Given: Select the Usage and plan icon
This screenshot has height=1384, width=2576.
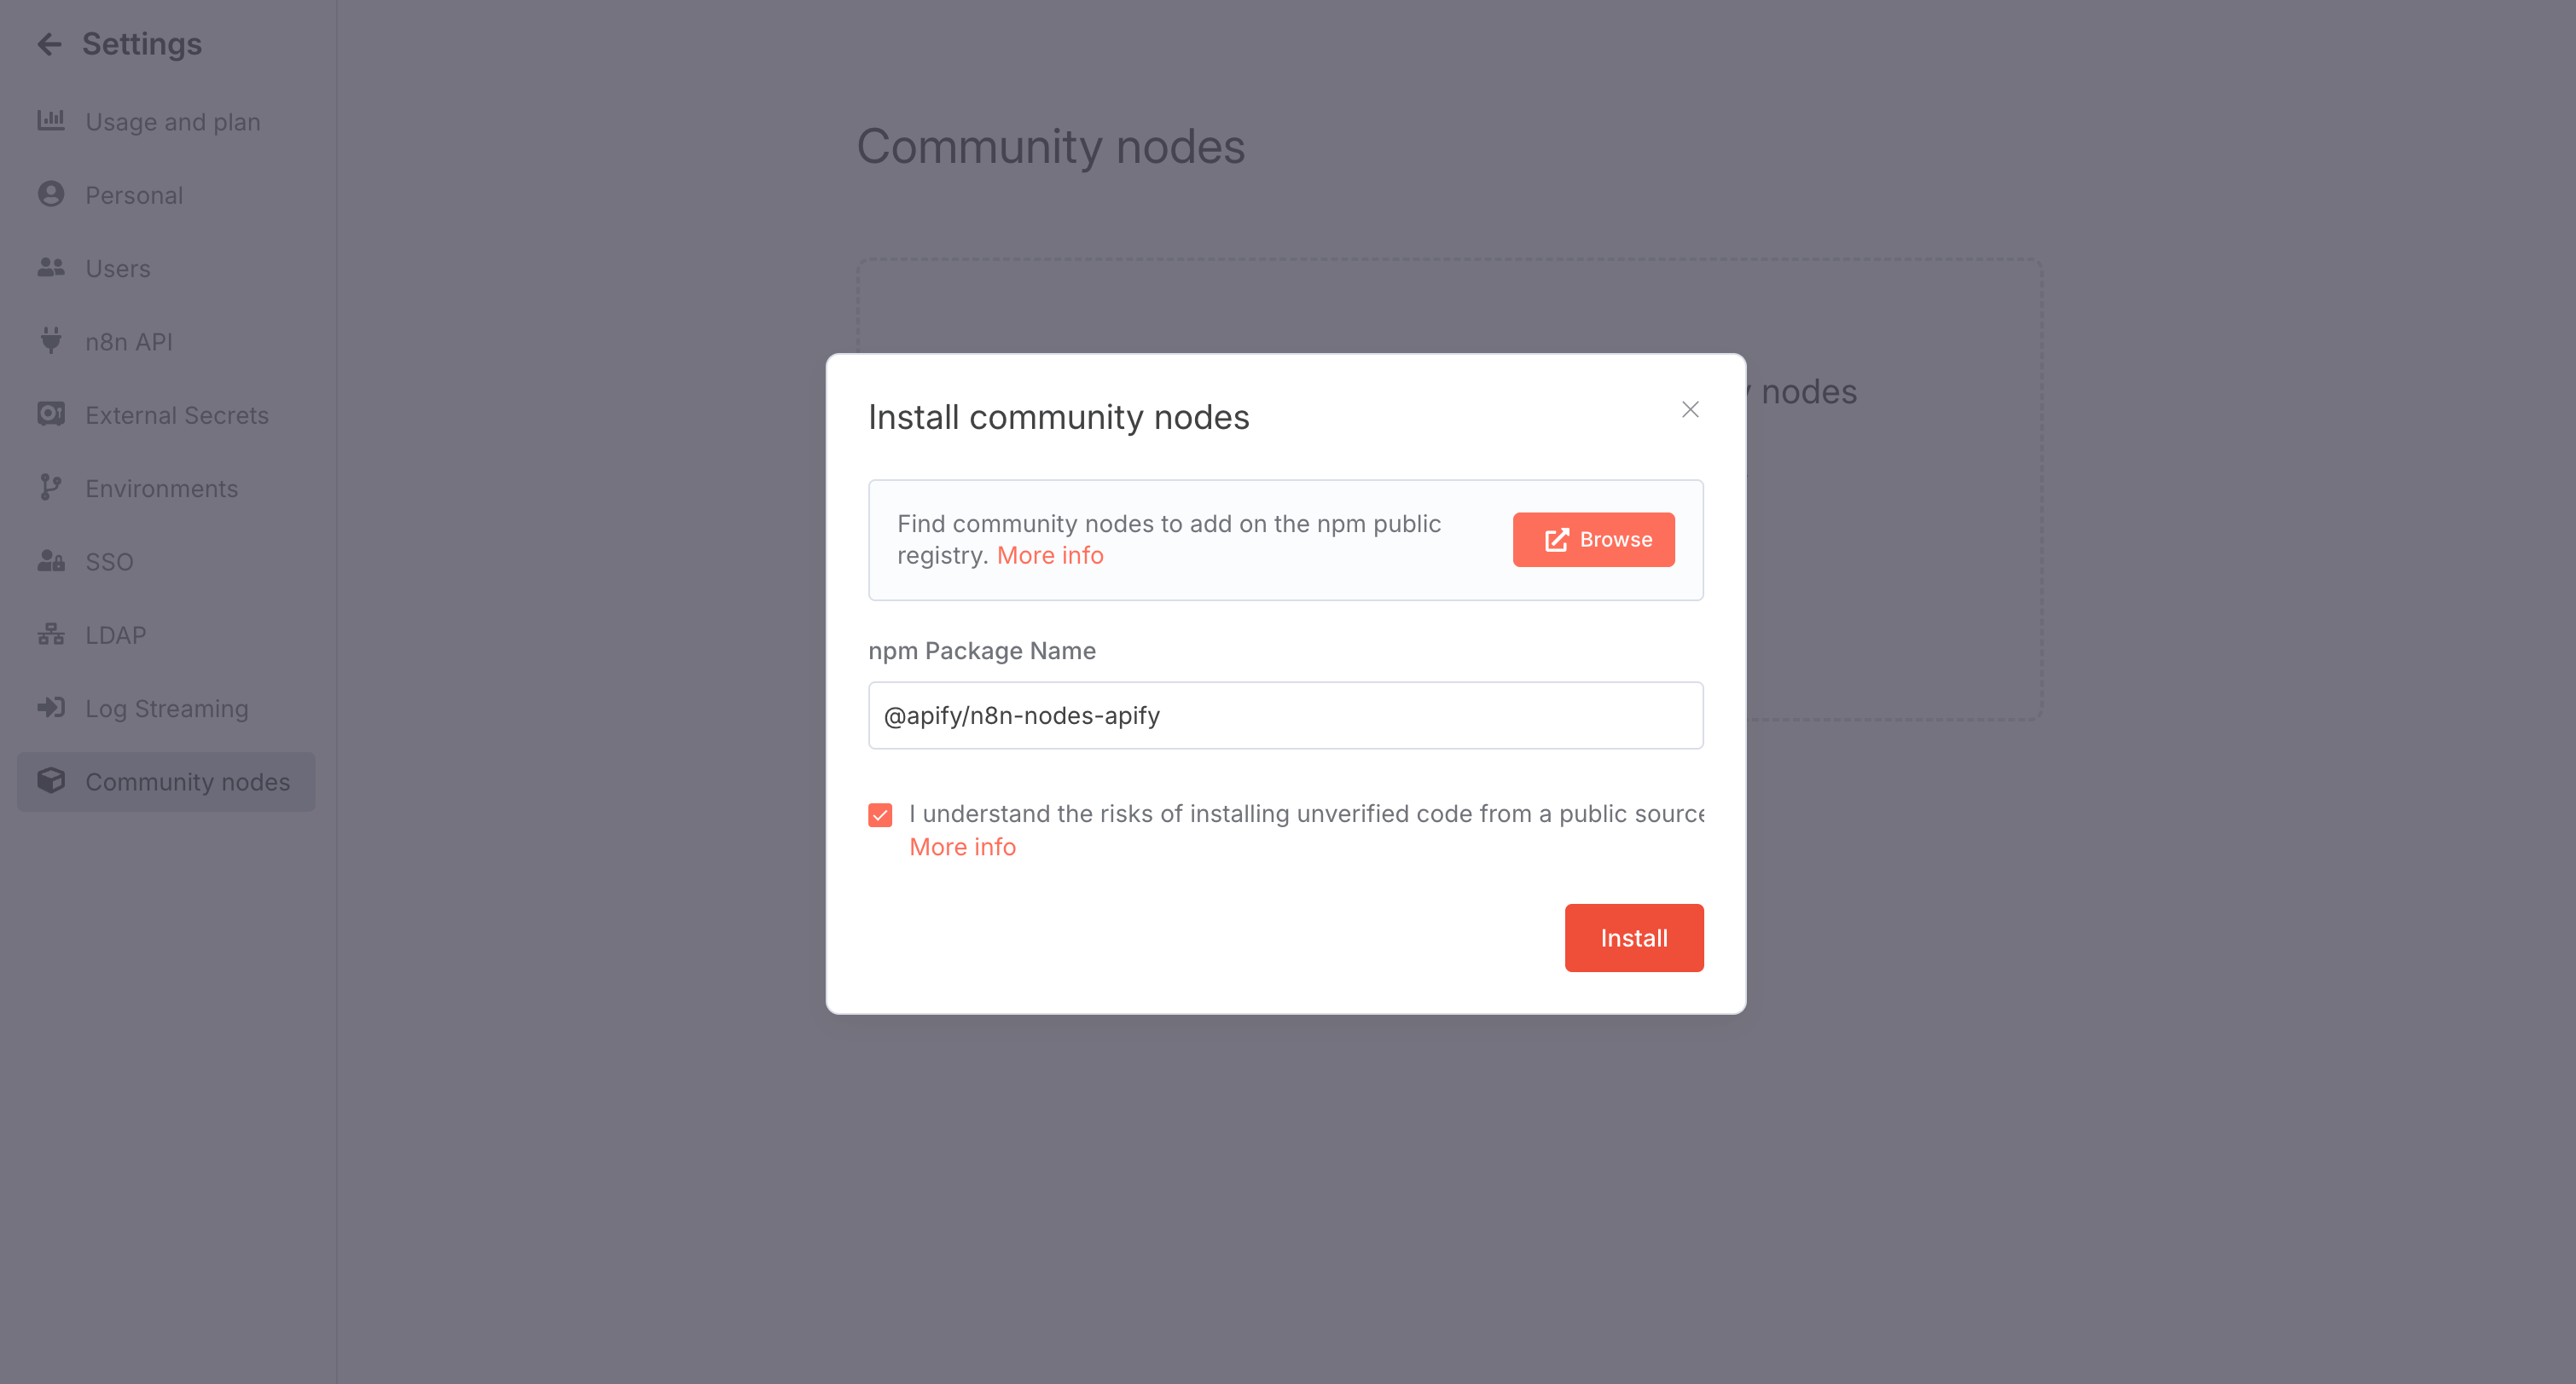Looking at the screenshot, I should (x=50, y=121).
